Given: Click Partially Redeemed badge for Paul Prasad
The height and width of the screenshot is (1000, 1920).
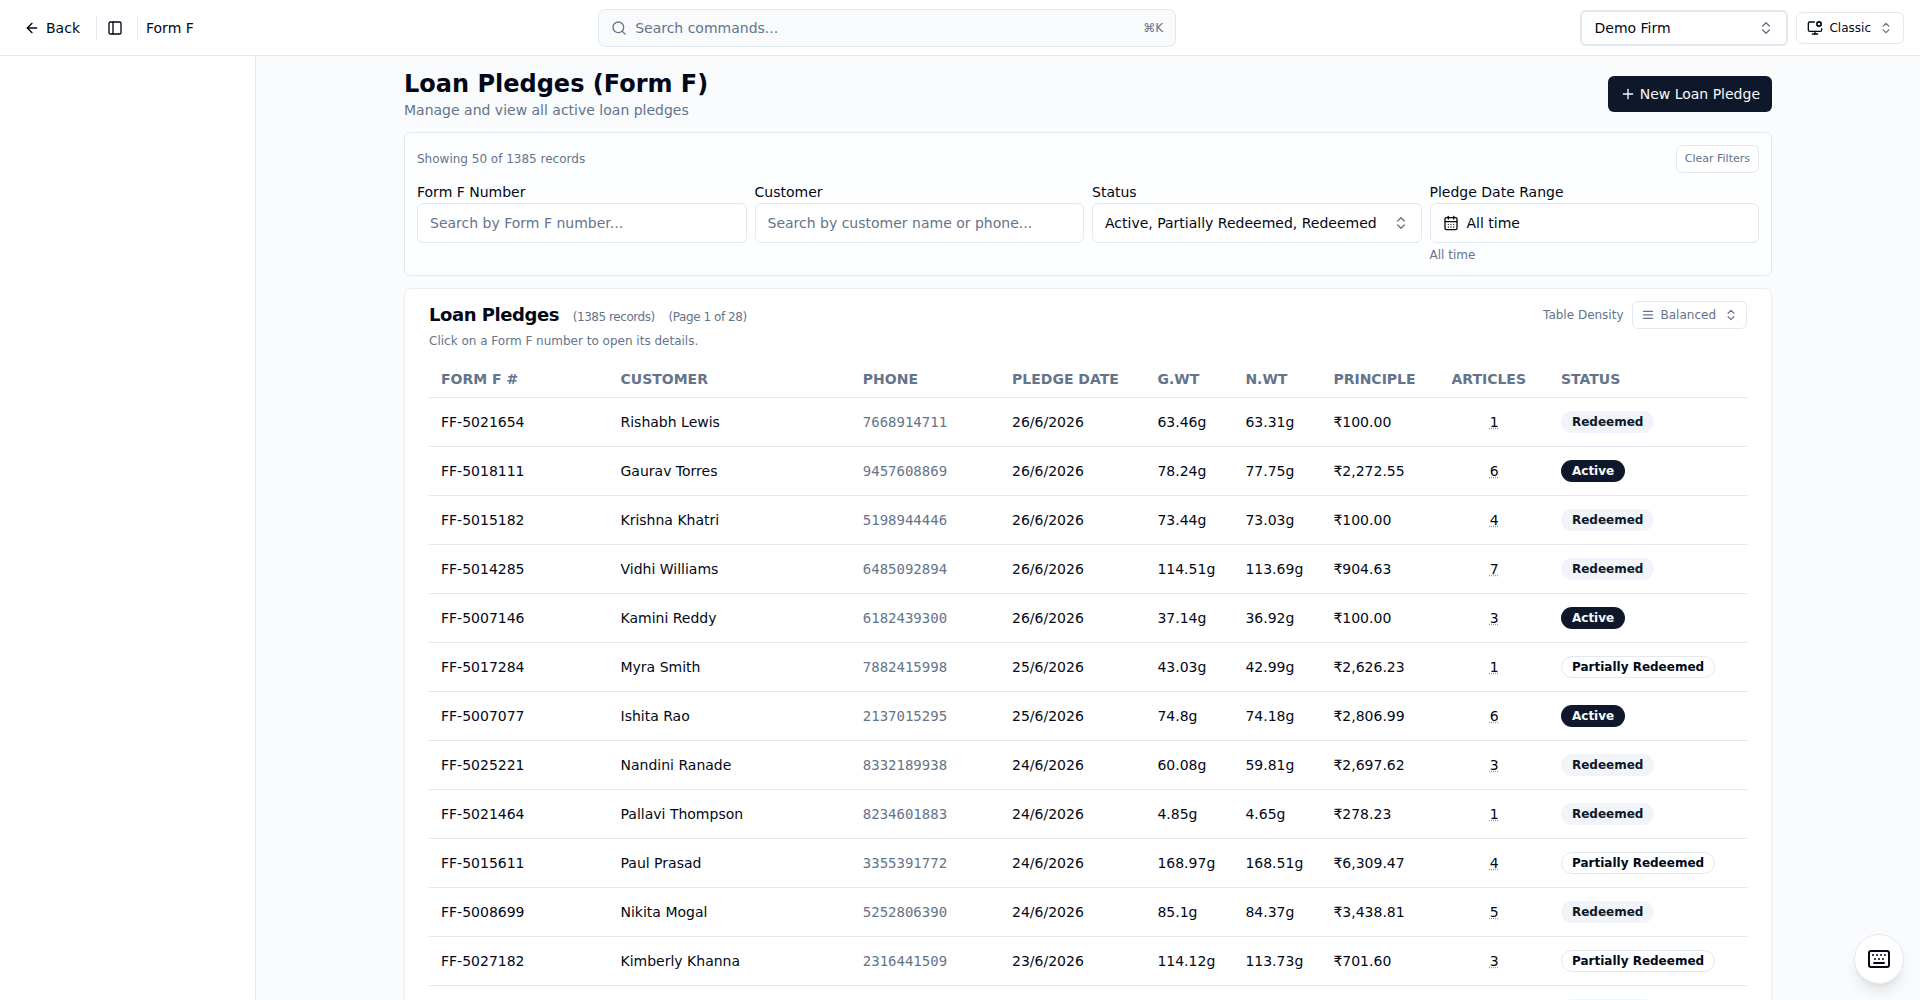Looking at the screenshot, I should click(x=1637, y=863).
